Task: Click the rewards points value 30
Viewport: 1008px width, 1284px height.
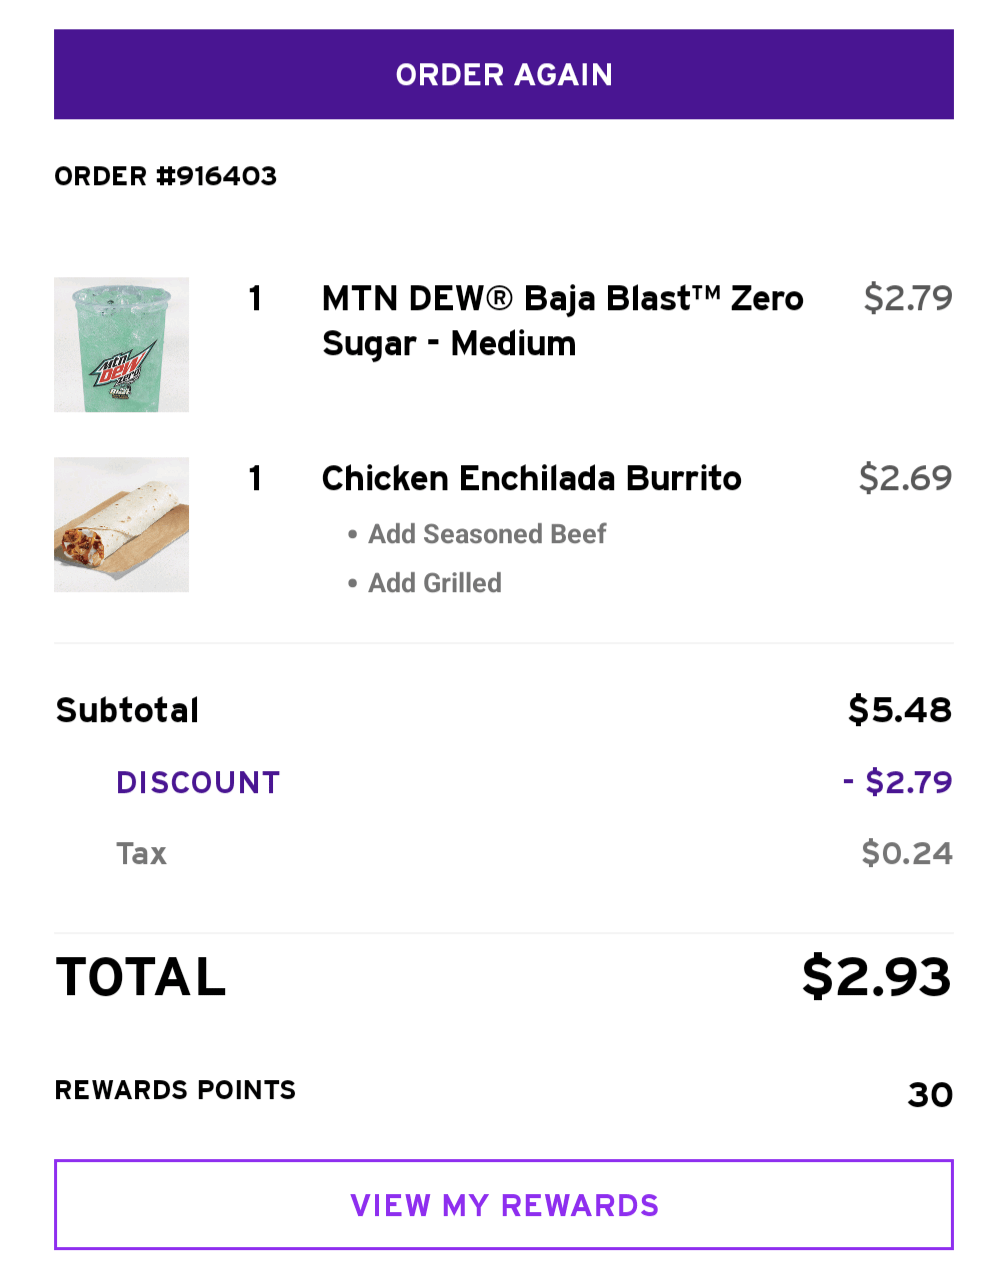Action: (929, 1094)
